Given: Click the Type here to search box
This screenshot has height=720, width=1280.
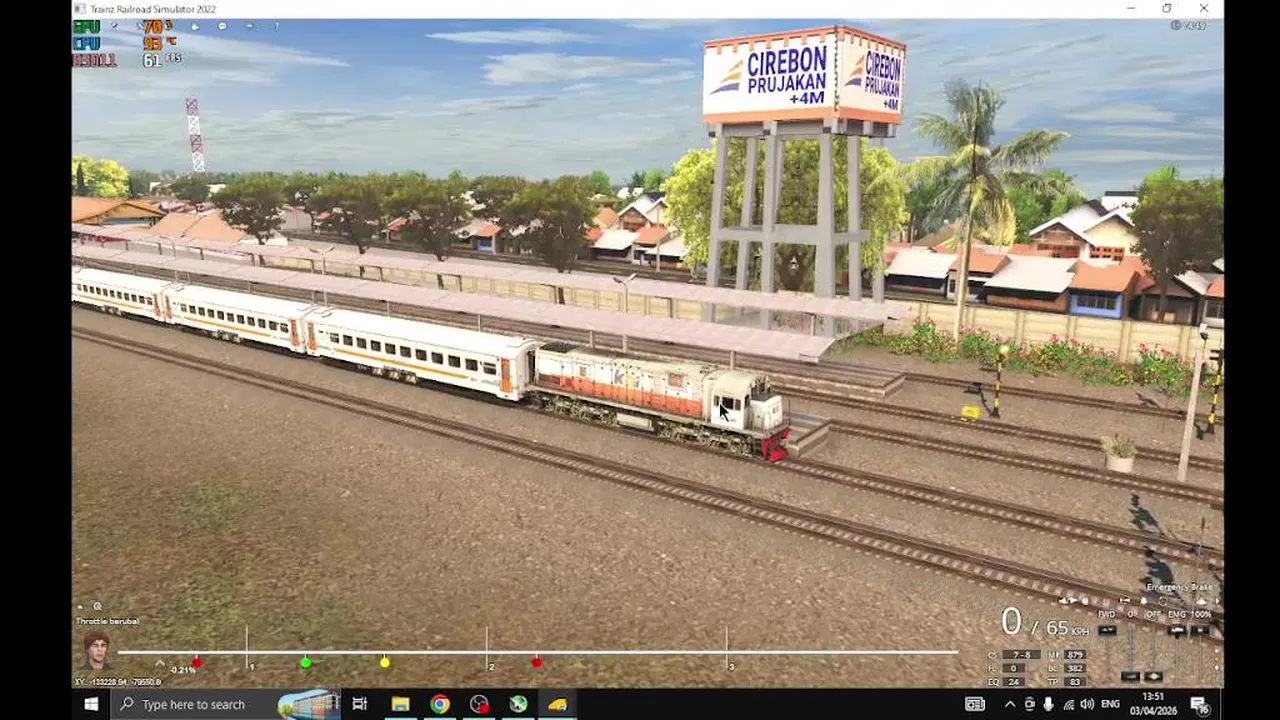Looking at the screenshot, I should [x=225, y=704].
